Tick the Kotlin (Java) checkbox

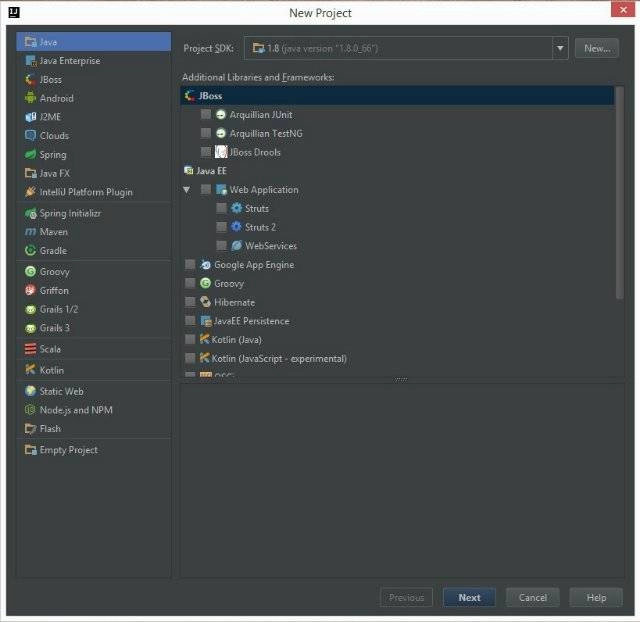tap(190, 340)
